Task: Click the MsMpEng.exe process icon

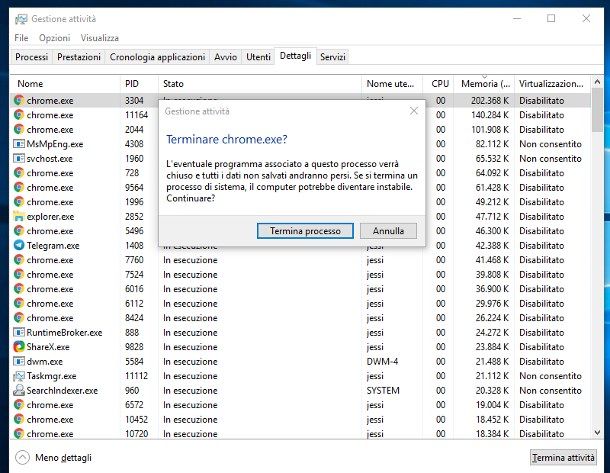Action: click(x=19, y=144)
